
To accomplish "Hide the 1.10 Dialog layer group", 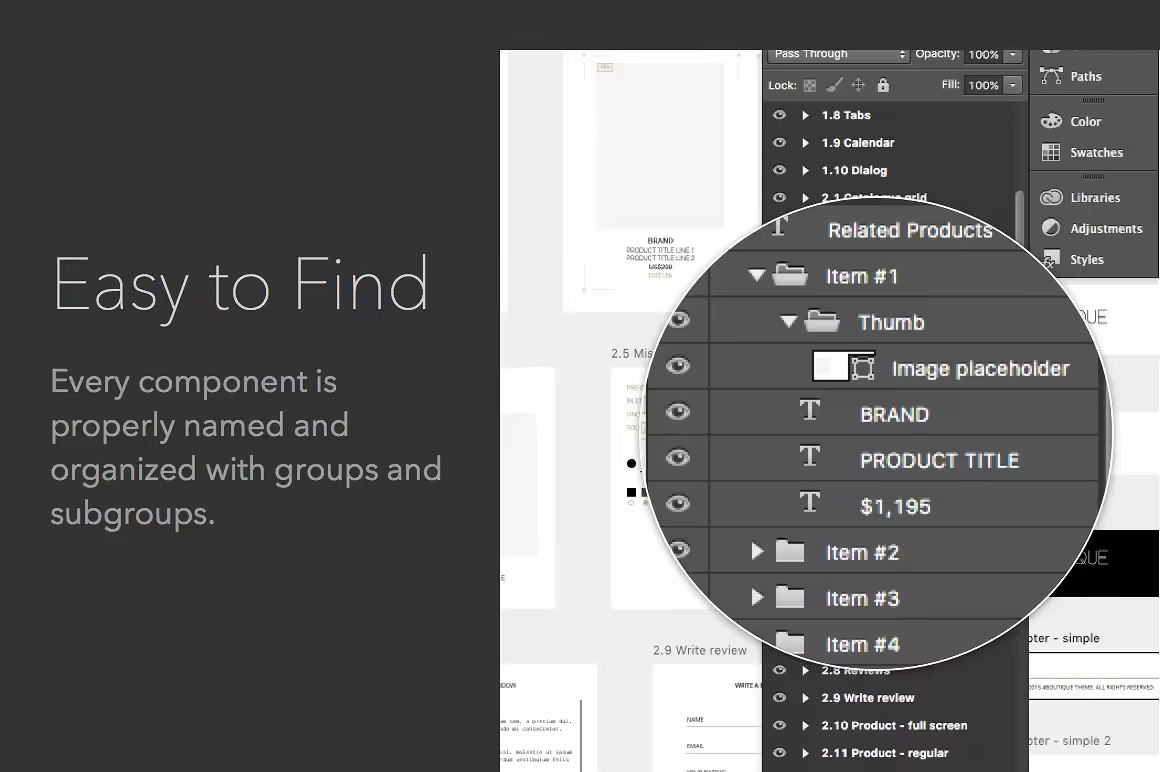I will [x=779, y=170].
